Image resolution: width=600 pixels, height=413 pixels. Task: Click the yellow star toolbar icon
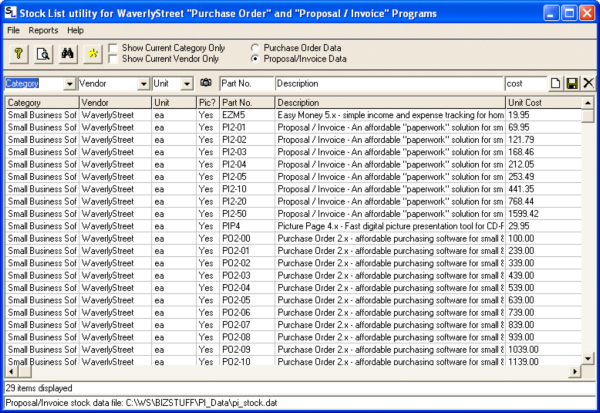click(x=94, y=53)
